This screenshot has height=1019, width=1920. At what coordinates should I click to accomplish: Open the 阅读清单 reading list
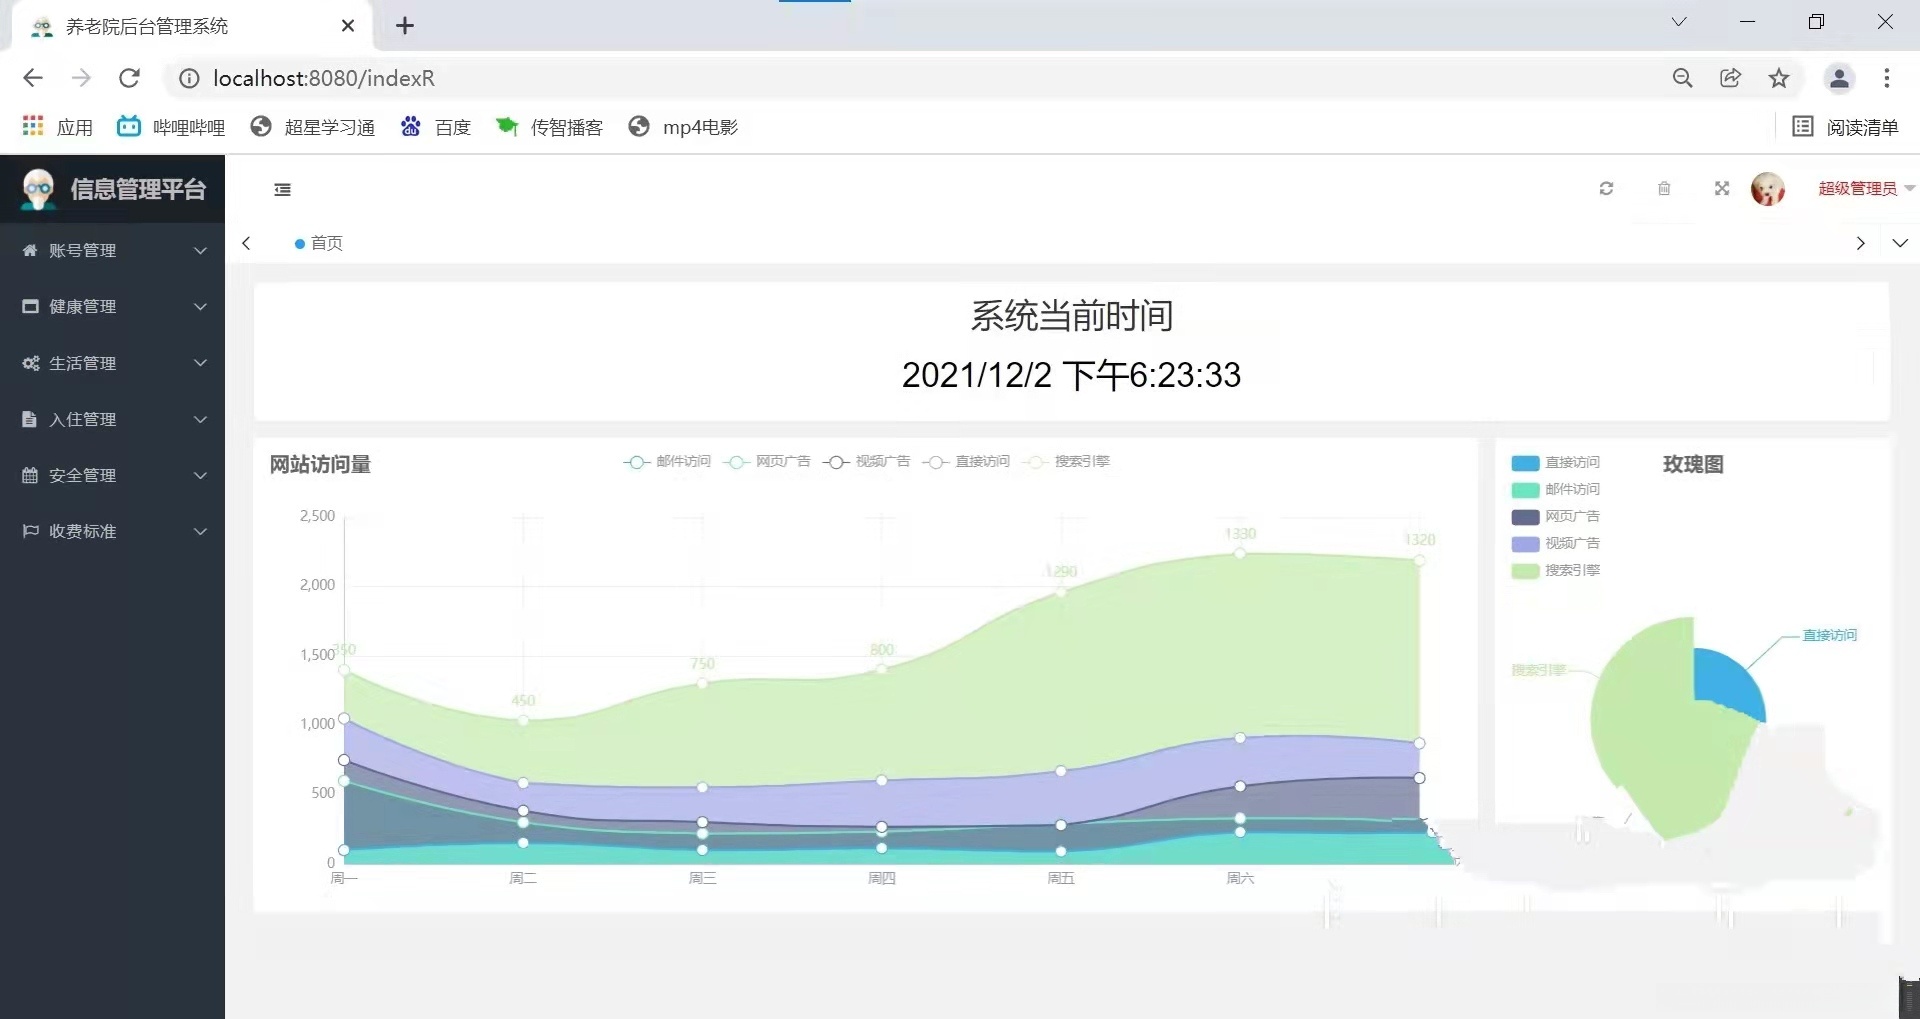coord(1846,127)
